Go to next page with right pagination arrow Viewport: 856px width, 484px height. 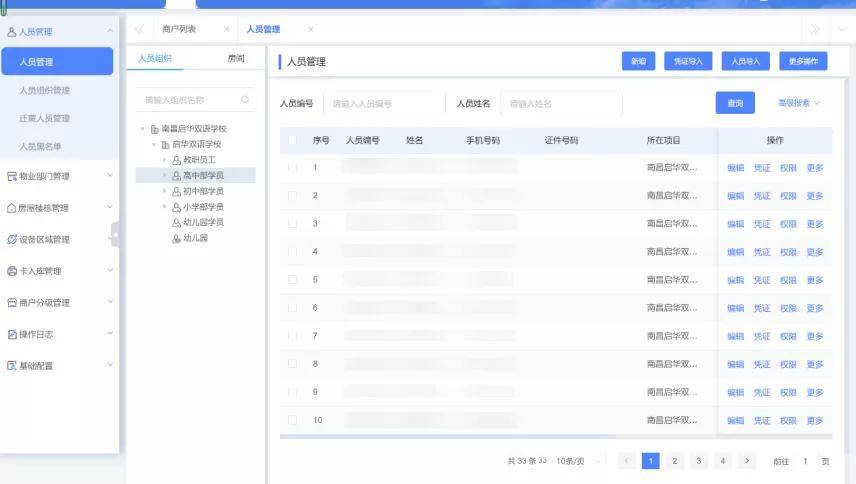coord(747,461)
